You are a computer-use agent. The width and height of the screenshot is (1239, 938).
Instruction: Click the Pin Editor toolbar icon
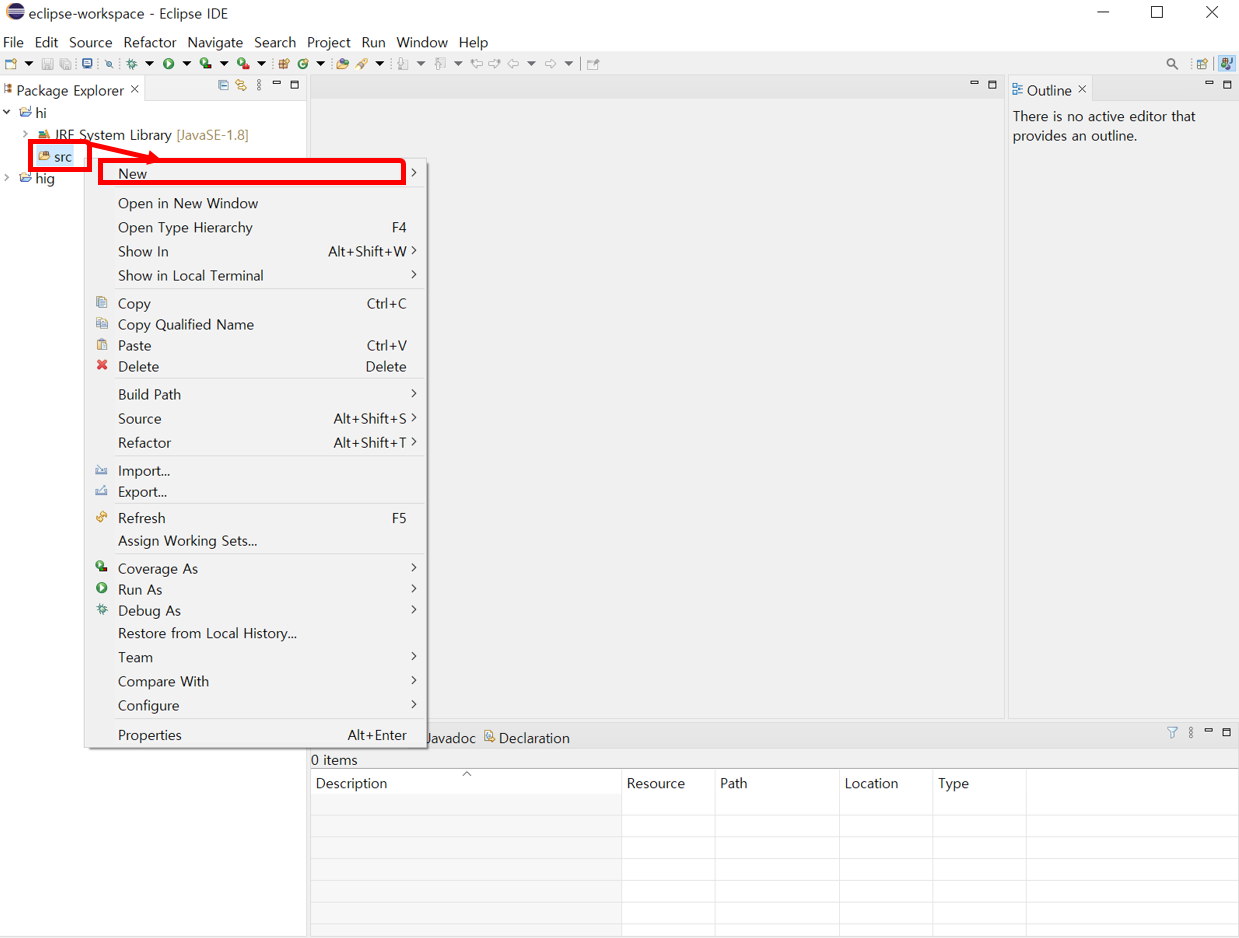pyautogui.click(x=593, y=63)
